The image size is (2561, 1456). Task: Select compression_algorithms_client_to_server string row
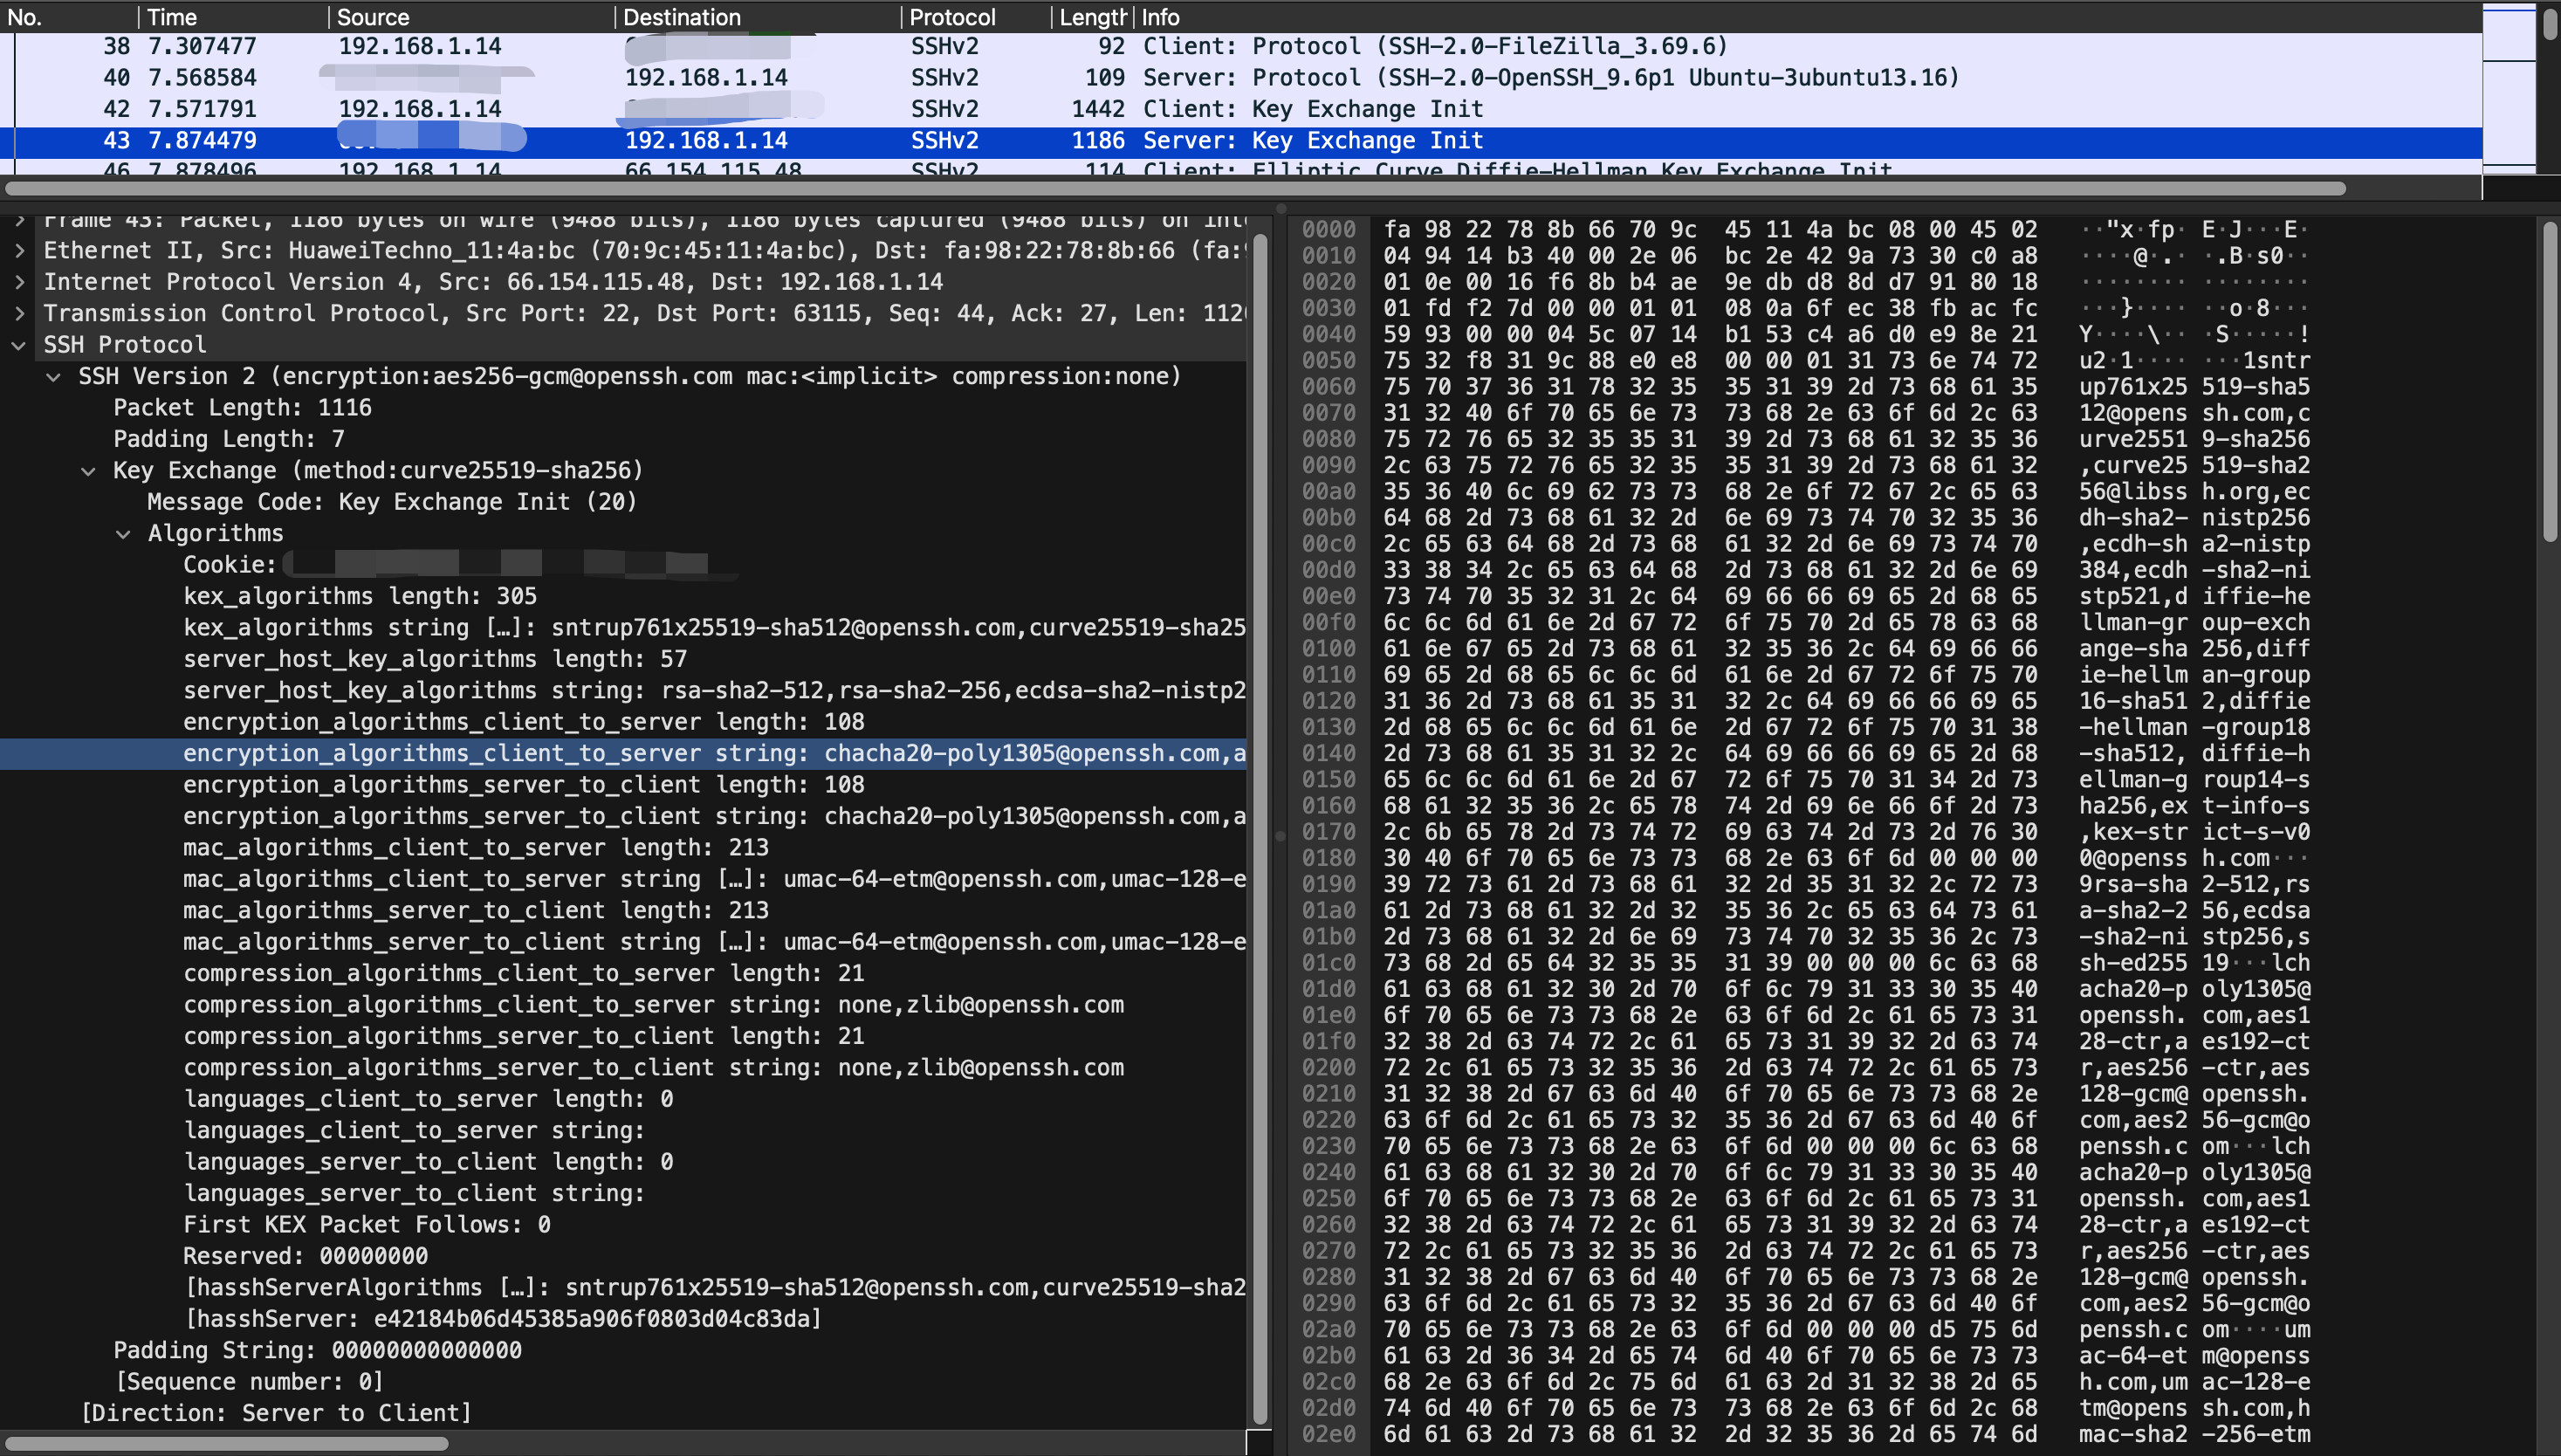click(623, 1005)
